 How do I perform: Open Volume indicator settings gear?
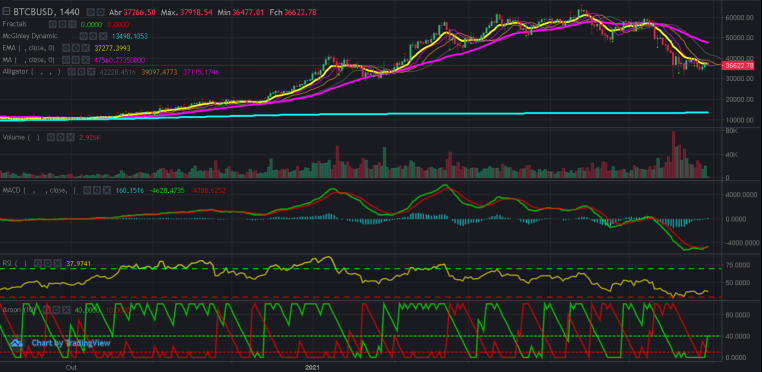60,137
